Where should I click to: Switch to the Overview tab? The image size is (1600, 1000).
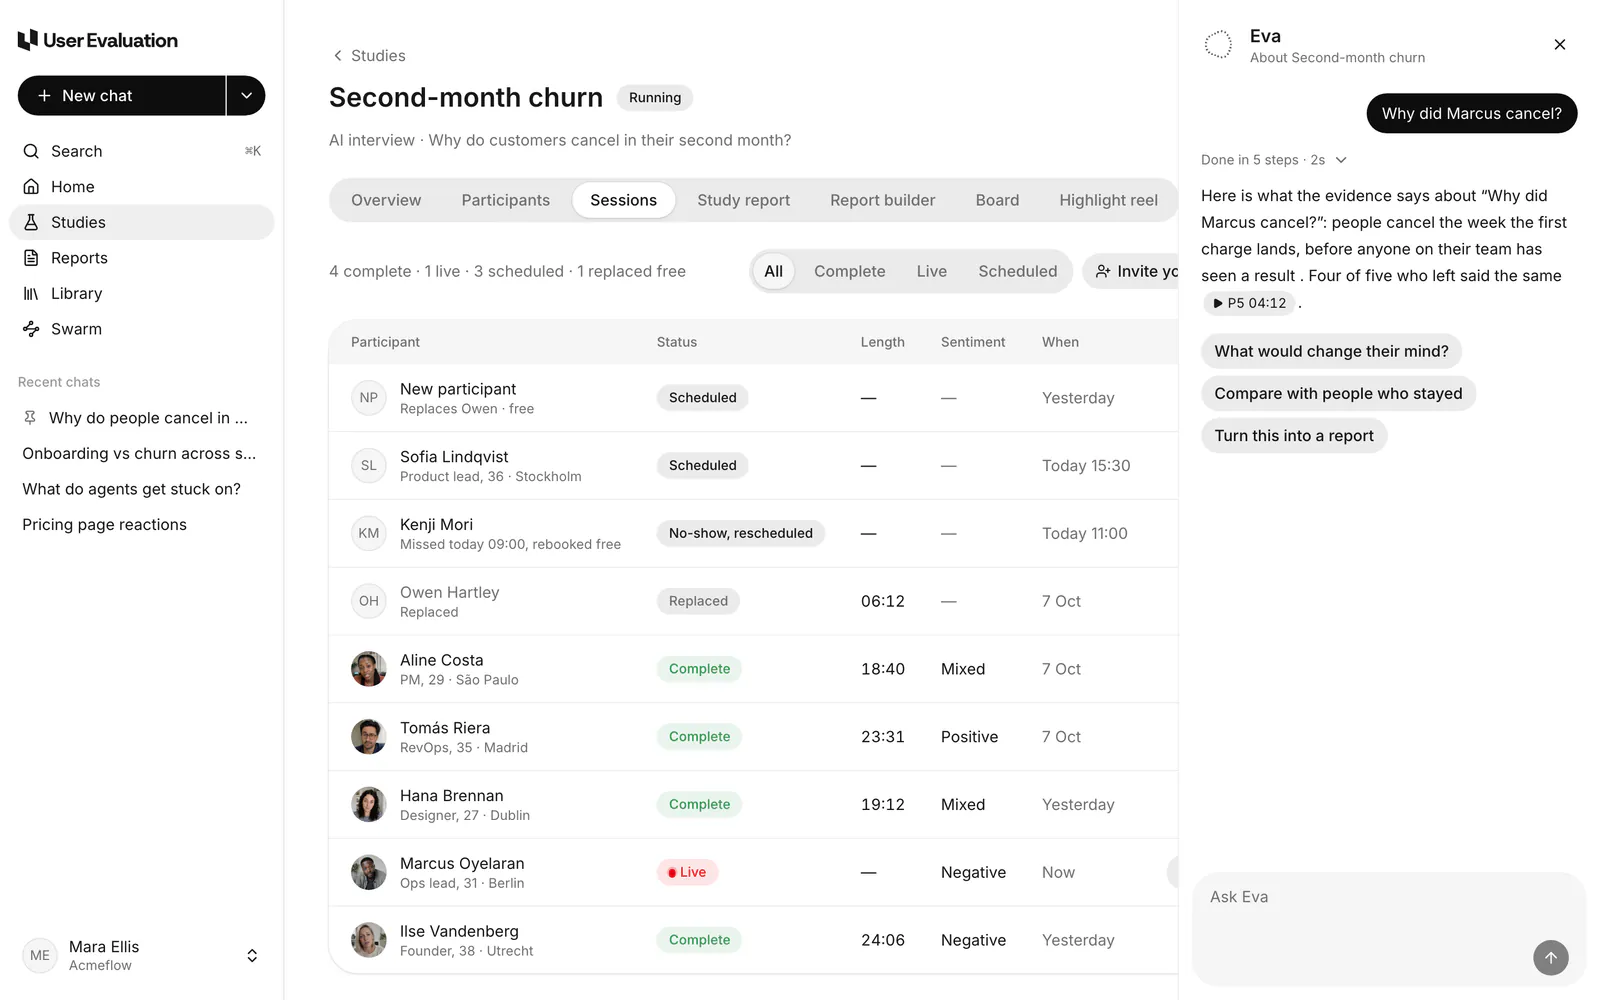[386, 200]
